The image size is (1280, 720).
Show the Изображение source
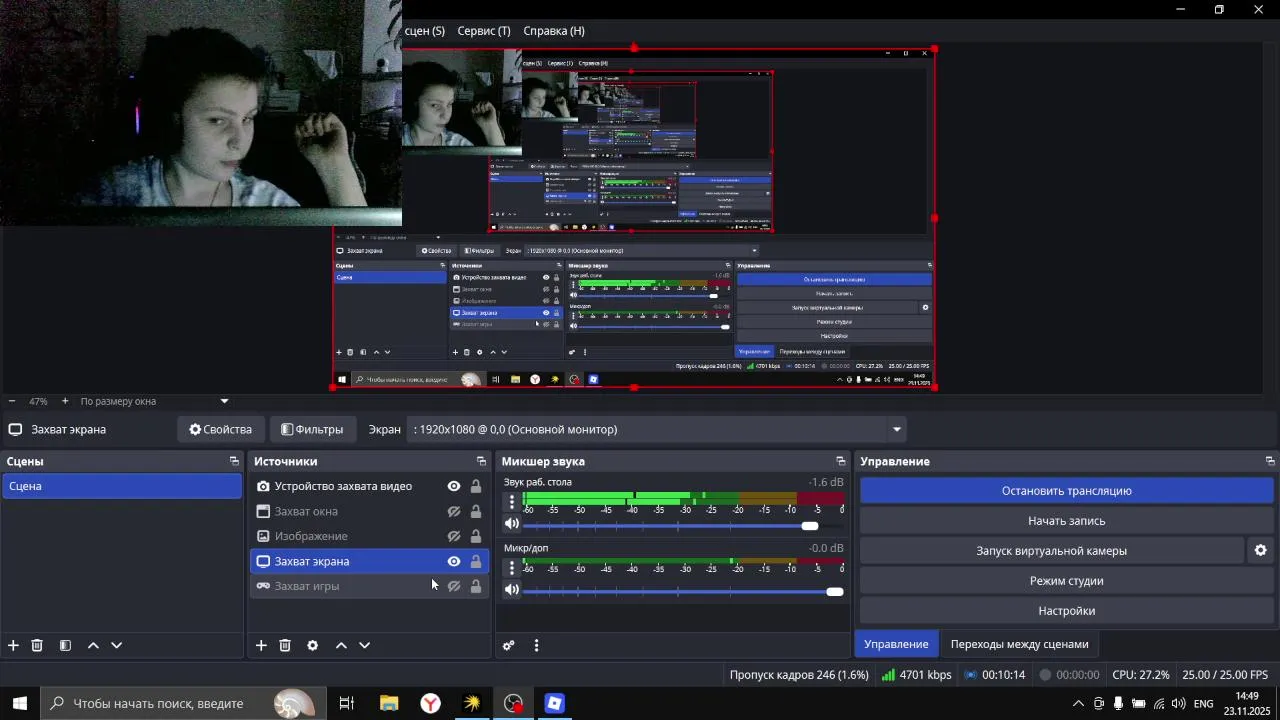point(454,536)
